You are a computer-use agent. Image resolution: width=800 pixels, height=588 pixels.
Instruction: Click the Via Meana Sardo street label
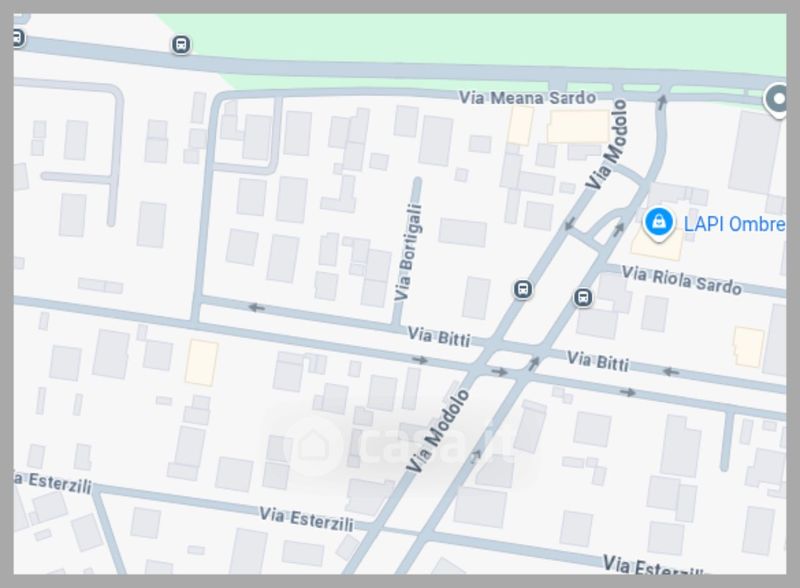(527, 97)
